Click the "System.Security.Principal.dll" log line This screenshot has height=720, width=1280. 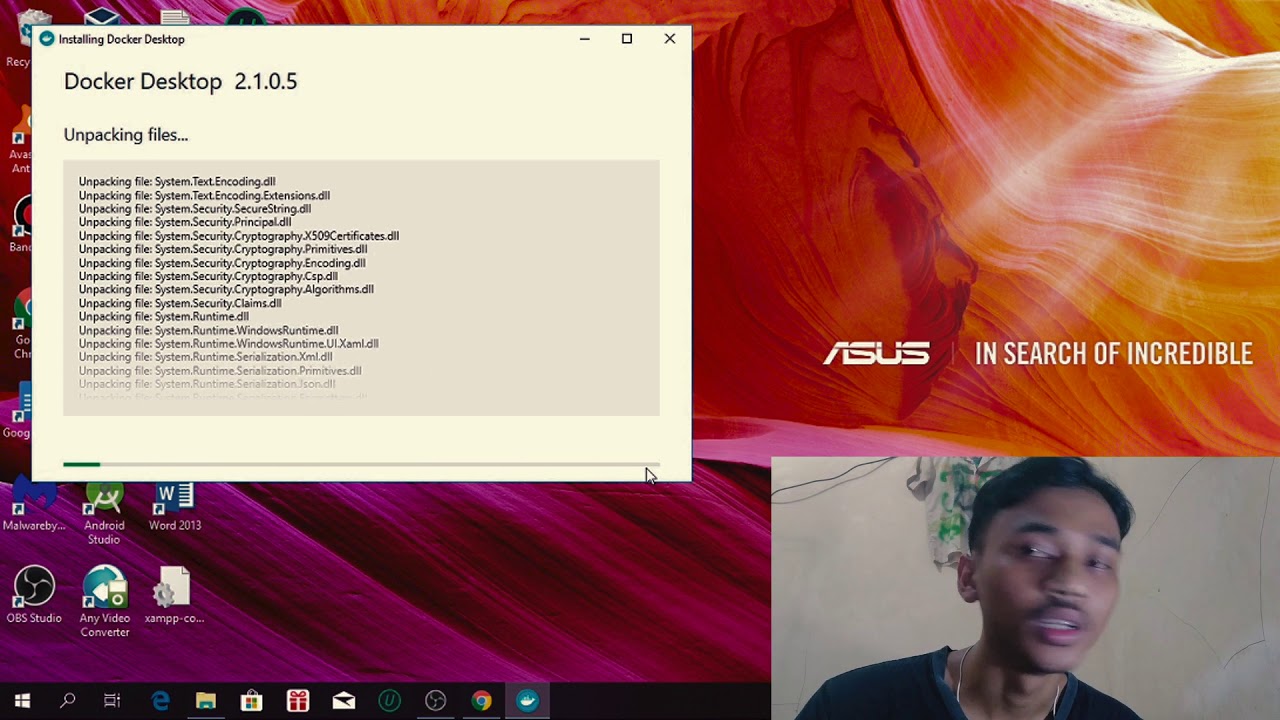click(x=185, y=222)
